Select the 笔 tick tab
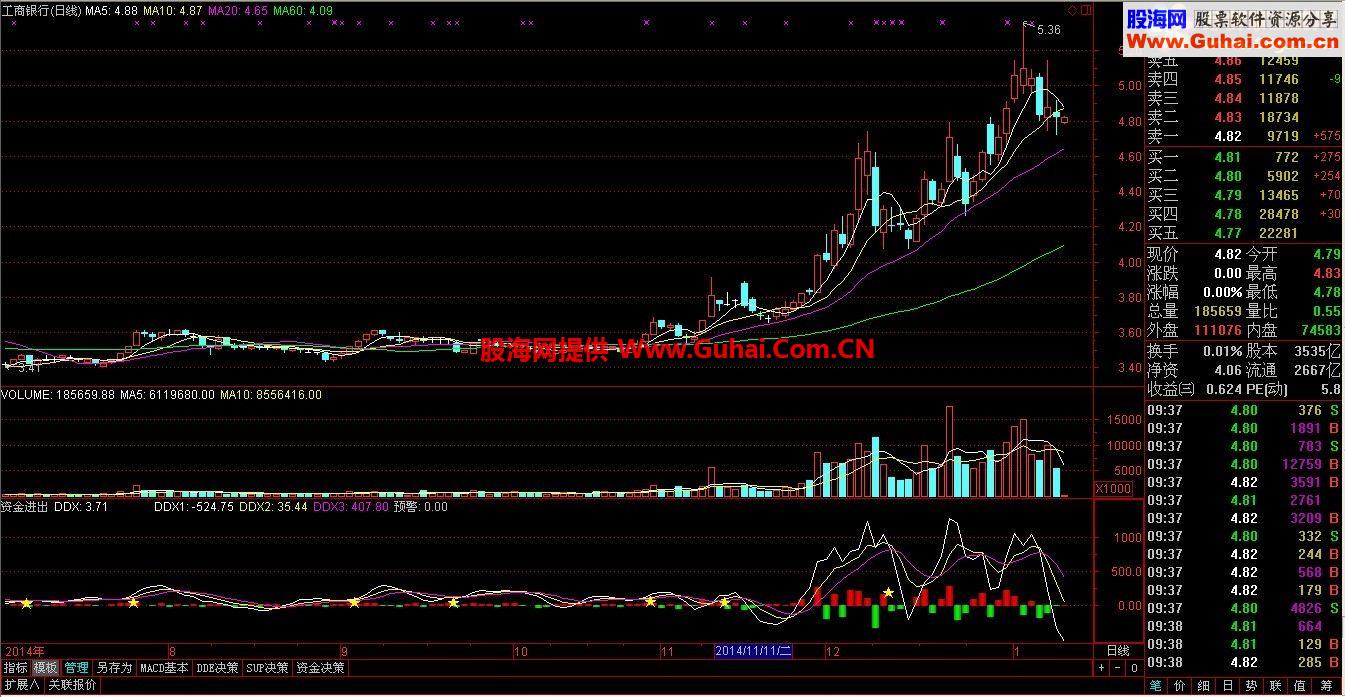 tap(1156, 686)
